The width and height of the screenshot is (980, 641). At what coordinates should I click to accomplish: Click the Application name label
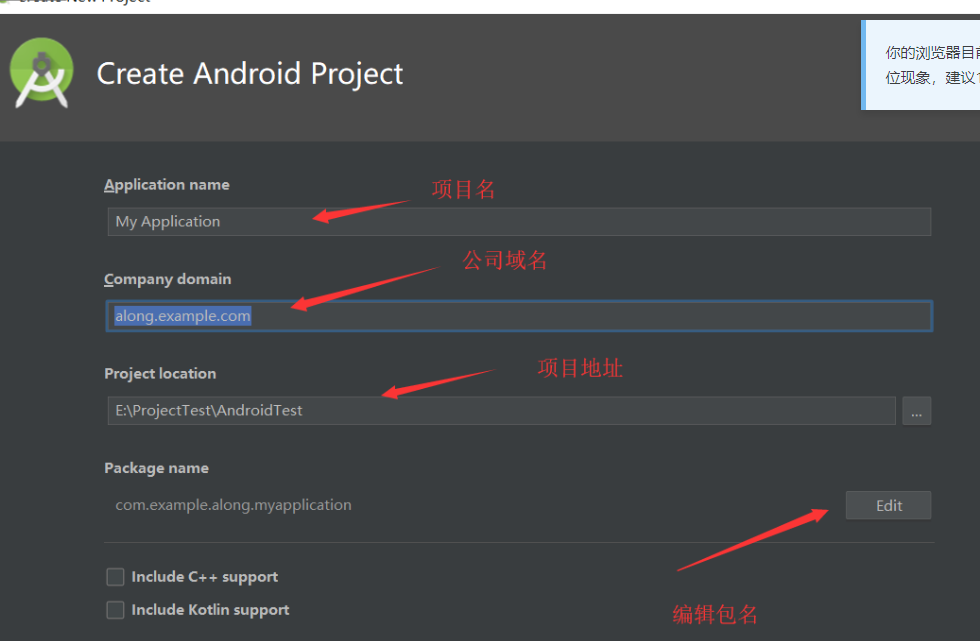point(167,185)
